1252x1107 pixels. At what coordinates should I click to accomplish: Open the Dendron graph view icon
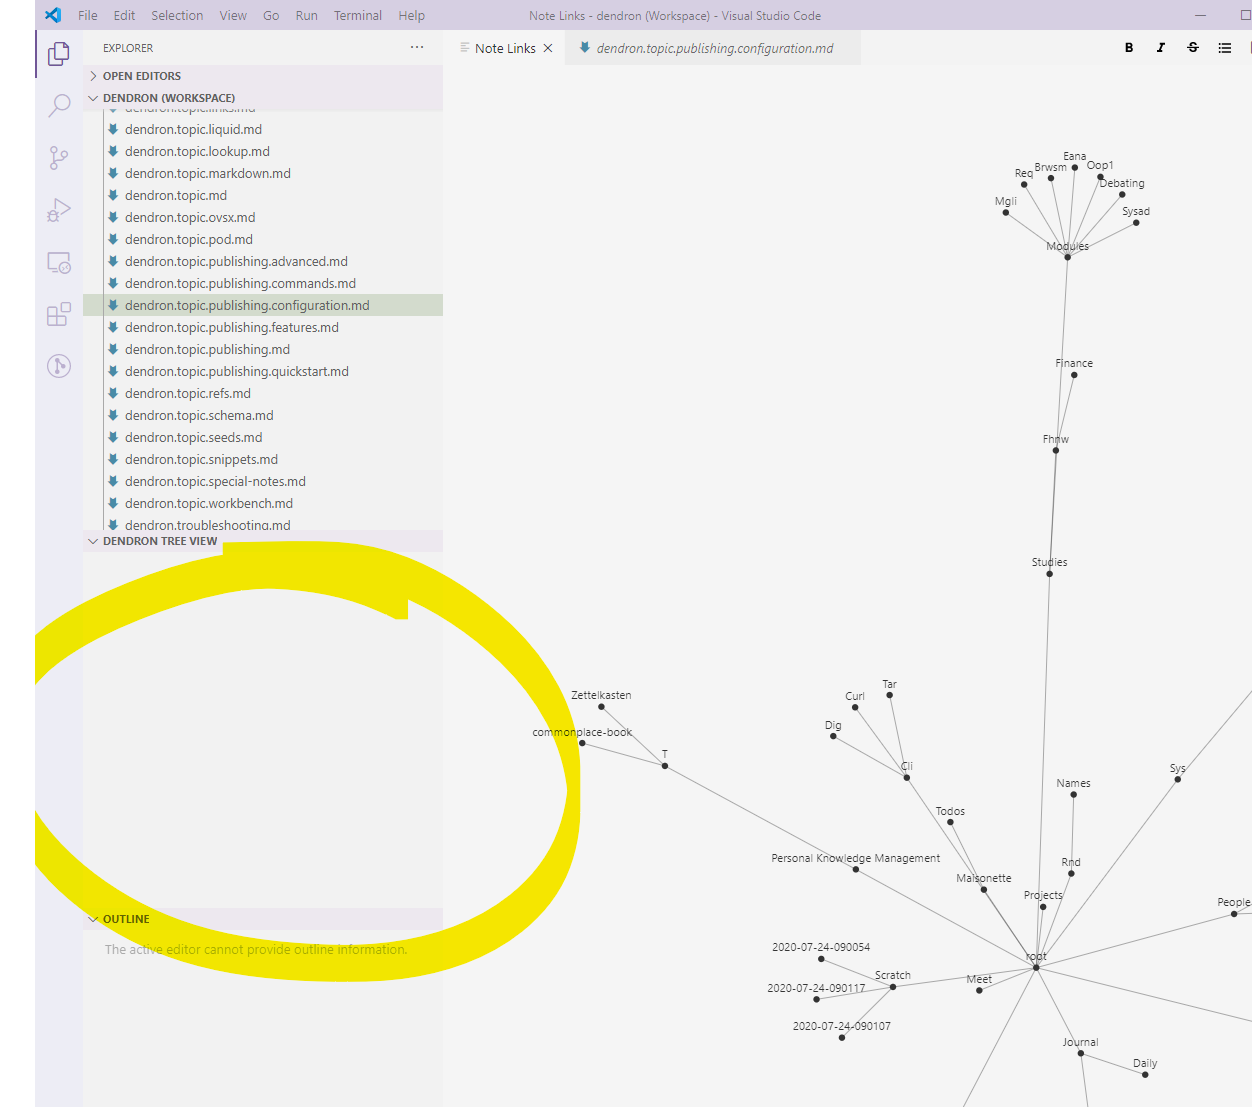coord(58,366)
